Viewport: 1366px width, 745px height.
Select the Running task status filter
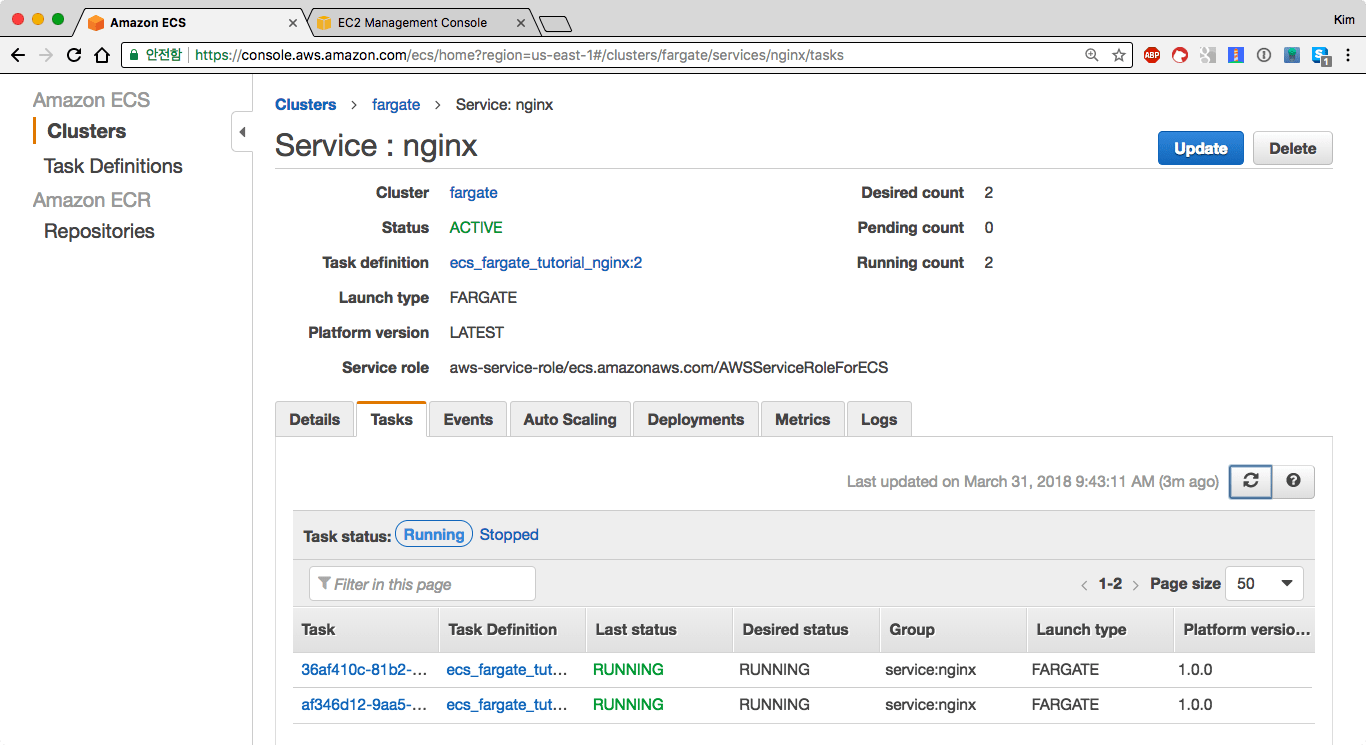click(x=434, y=535)
